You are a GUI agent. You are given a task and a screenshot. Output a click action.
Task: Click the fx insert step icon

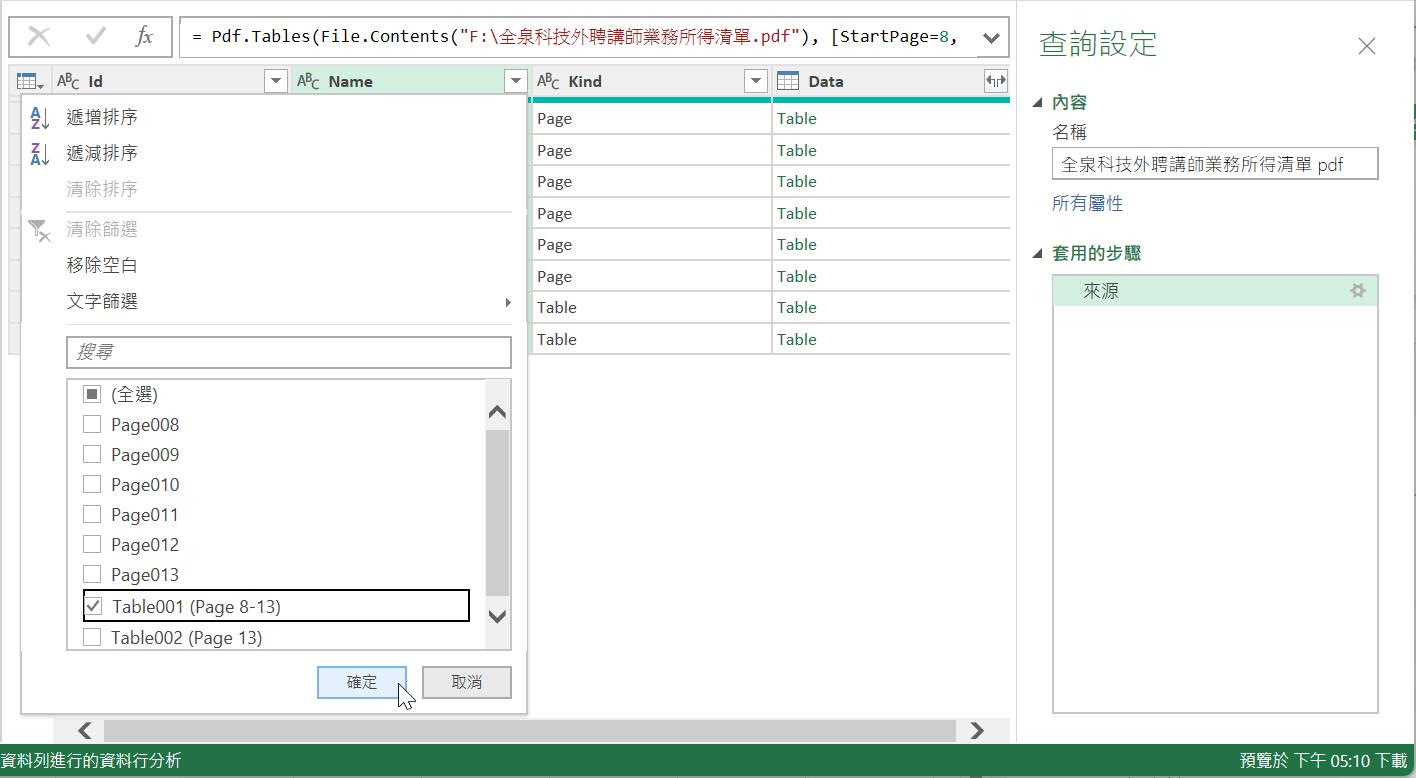pos(144,37)
